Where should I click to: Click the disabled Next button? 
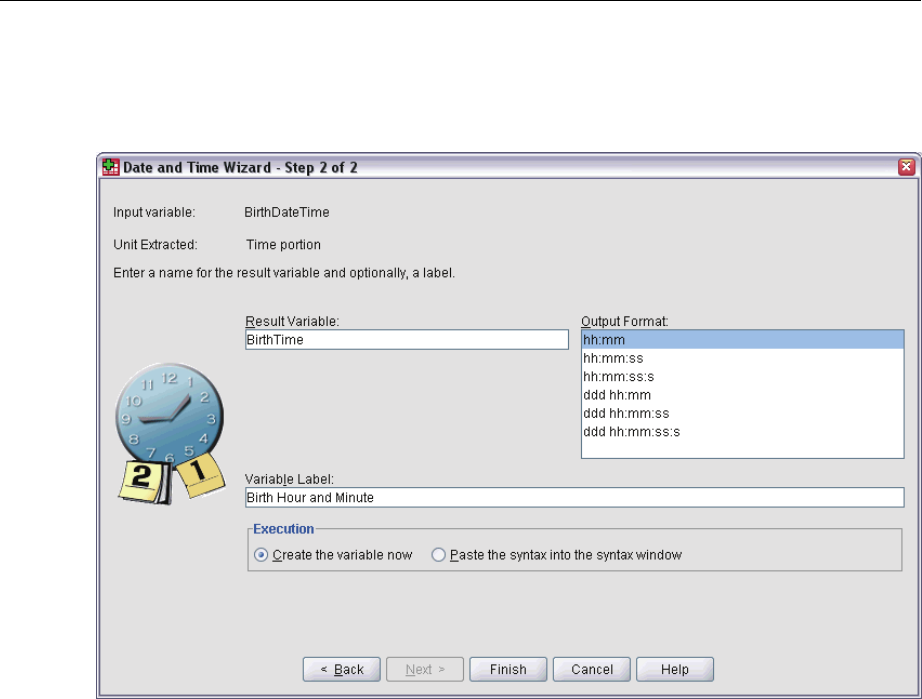point(425,670)
